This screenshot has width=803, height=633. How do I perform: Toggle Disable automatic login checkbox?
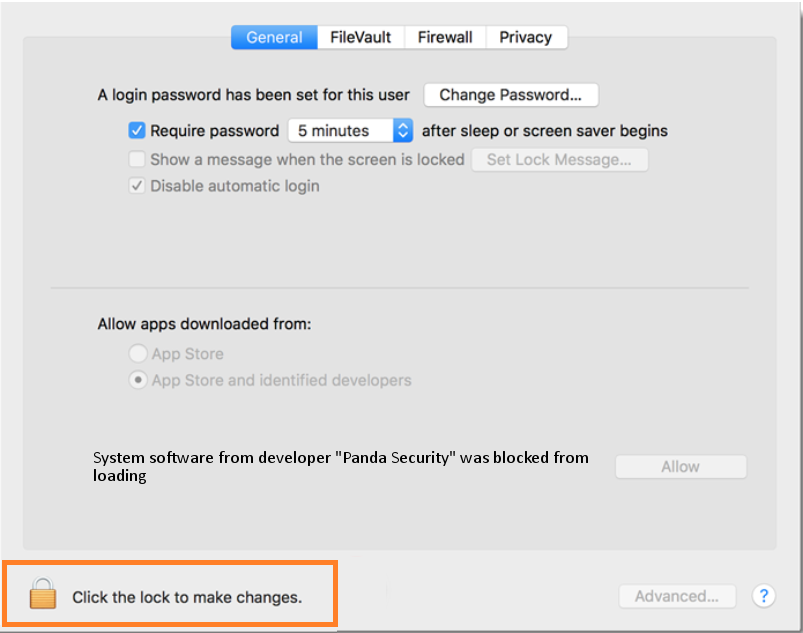[x=137, y=185]
